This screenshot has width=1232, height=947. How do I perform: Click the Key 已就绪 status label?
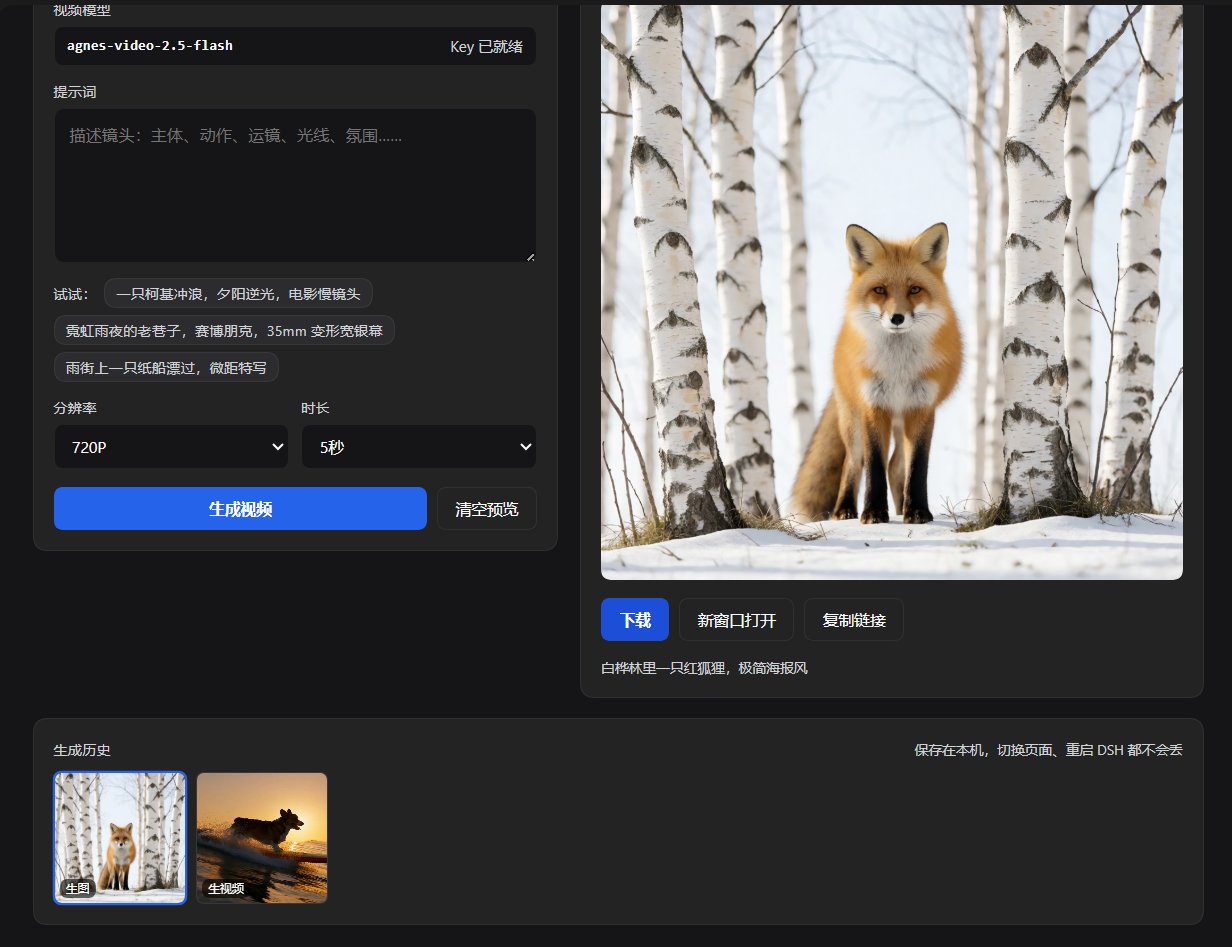(486, 46)
